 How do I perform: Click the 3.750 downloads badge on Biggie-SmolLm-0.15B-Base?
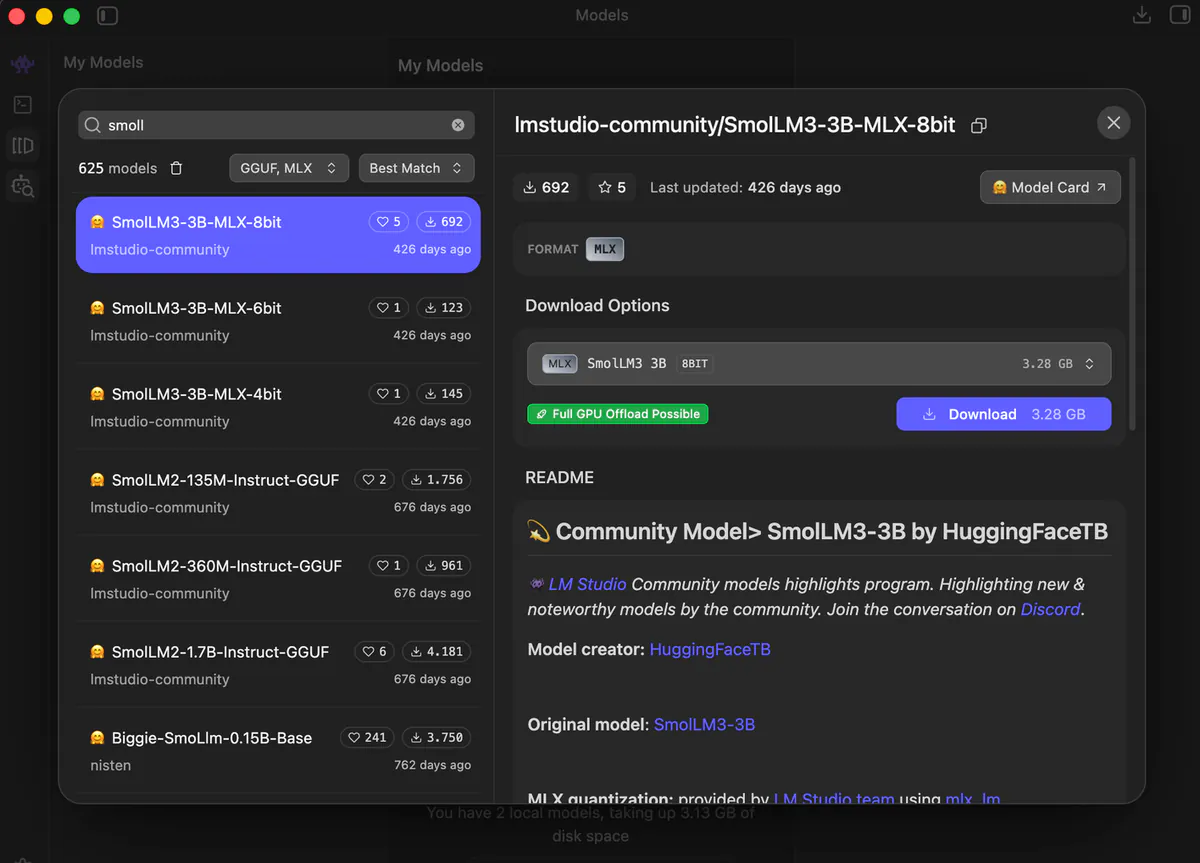tap(436, 738)
